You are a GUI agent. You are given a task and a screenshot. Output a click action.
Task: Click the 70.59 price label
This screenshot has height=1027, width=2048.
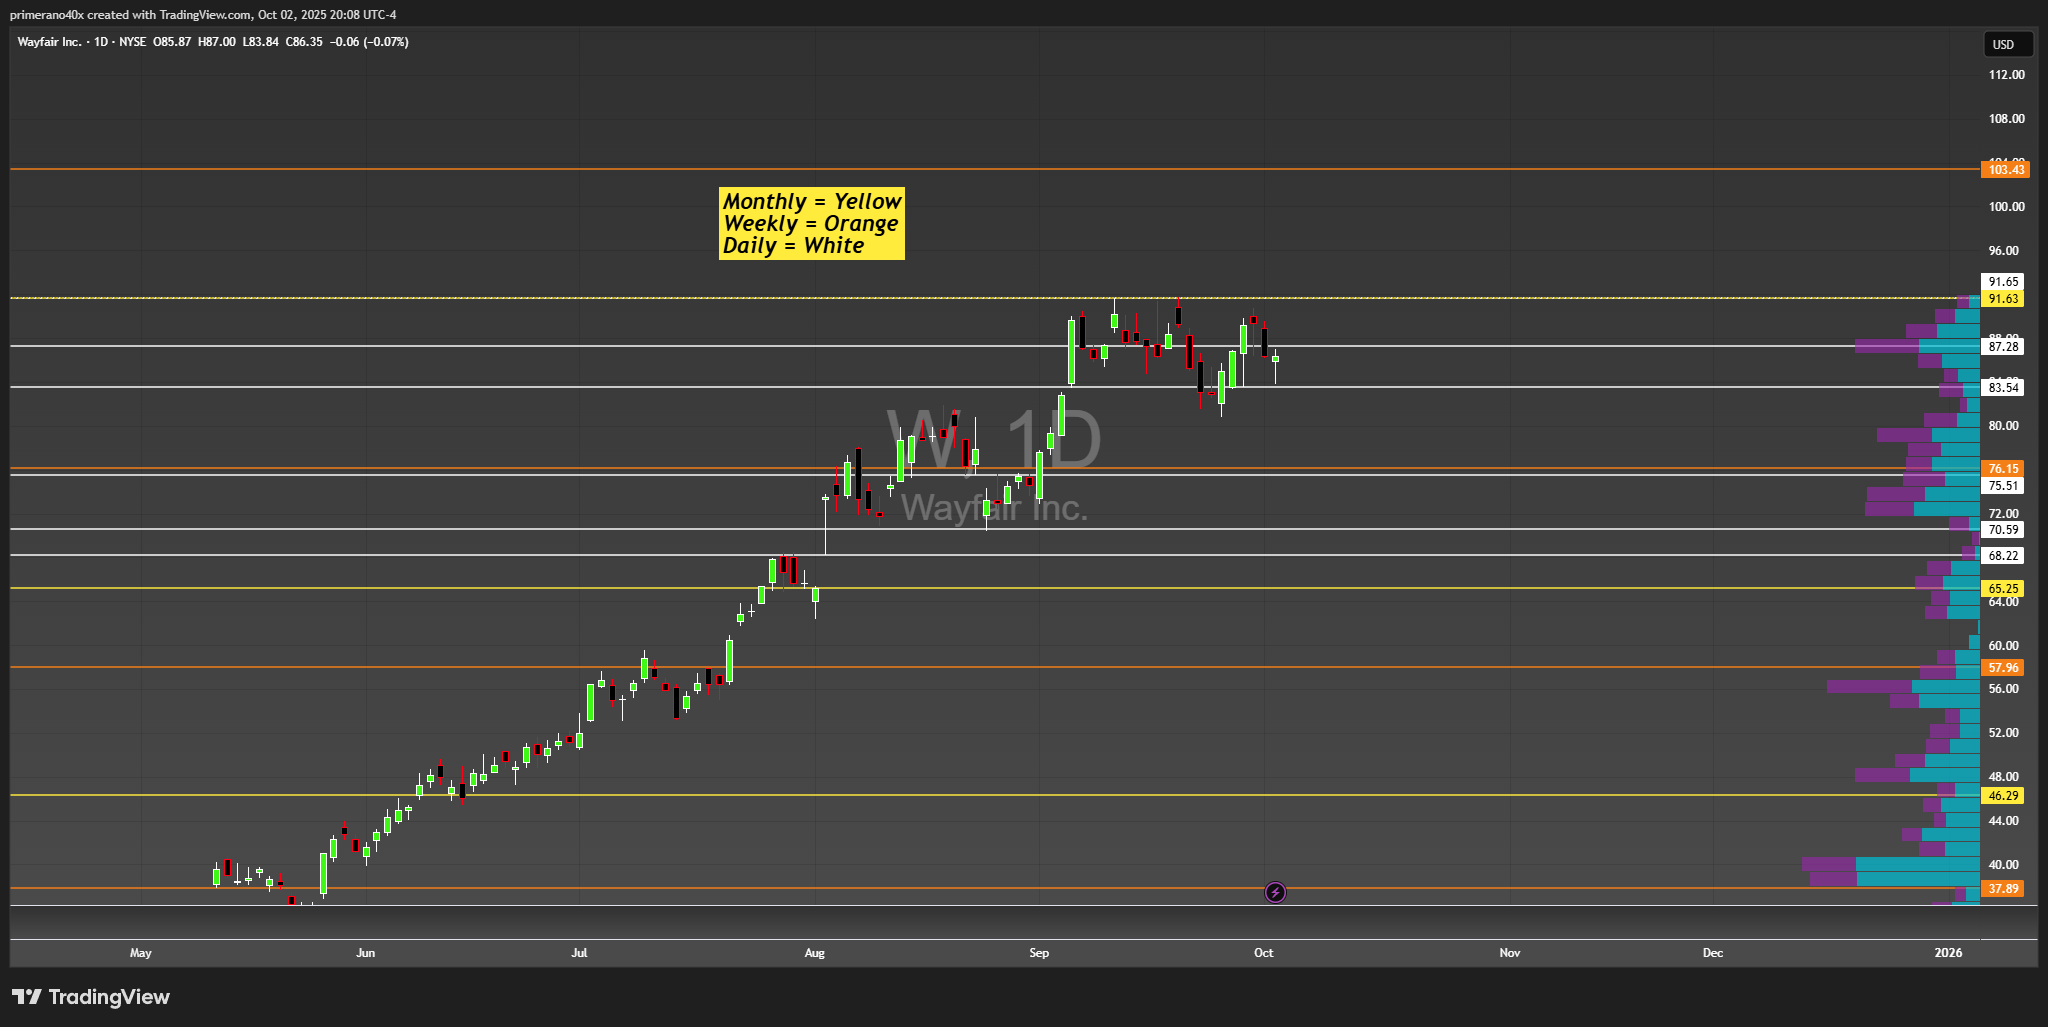tap(2003, 530)
